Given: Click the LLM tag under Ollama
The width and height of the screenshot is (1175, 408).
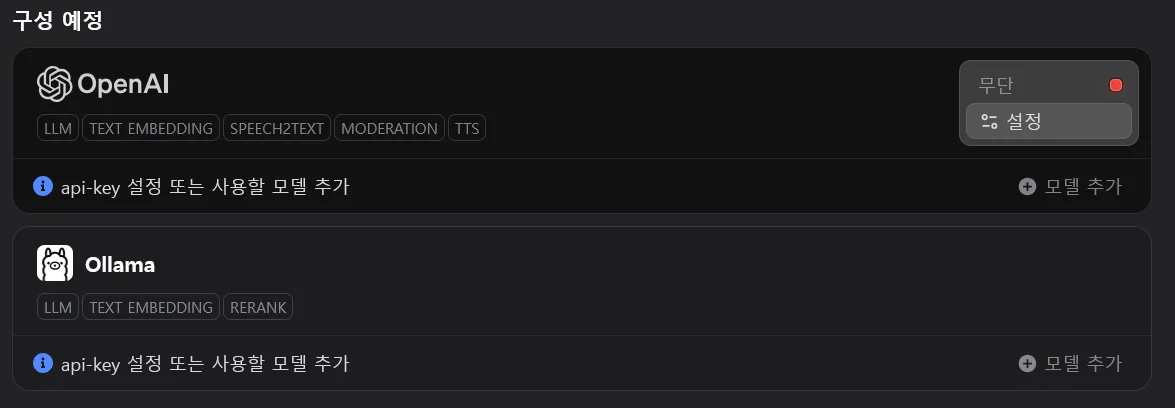Looking at the screenshot, I should pos(58,308).
